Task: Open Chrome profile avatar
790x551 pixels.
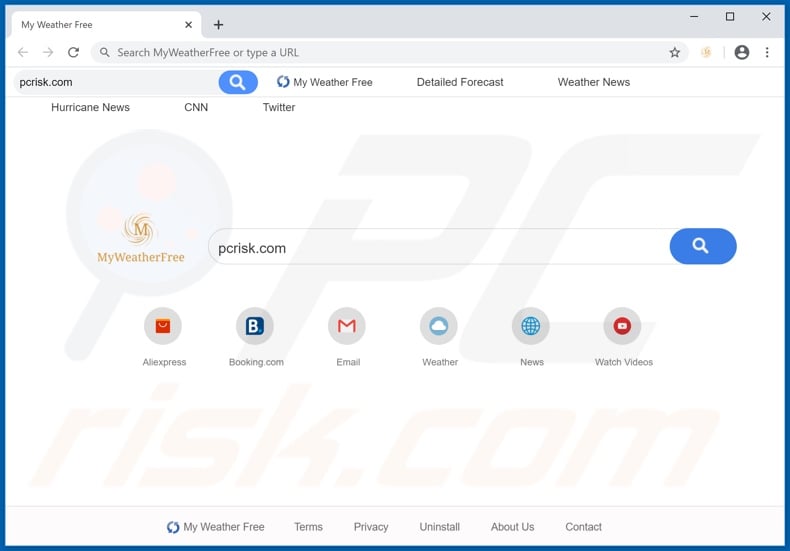Action: [741, 52]
